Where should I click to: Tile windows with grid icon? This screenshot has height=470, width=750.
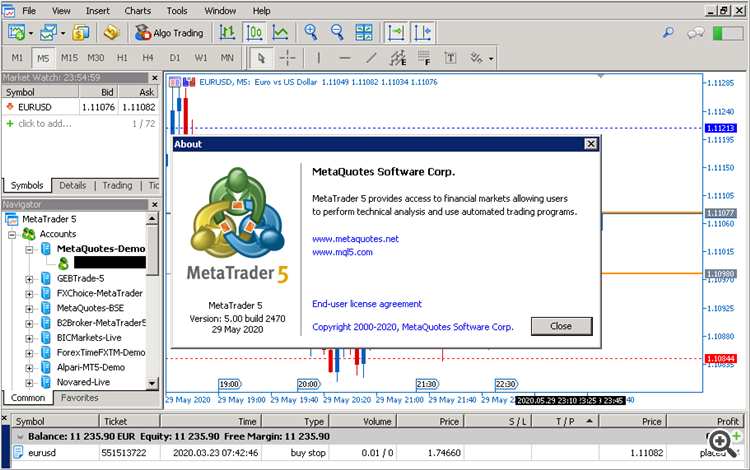pyautogui.click(x=364, y=33)
